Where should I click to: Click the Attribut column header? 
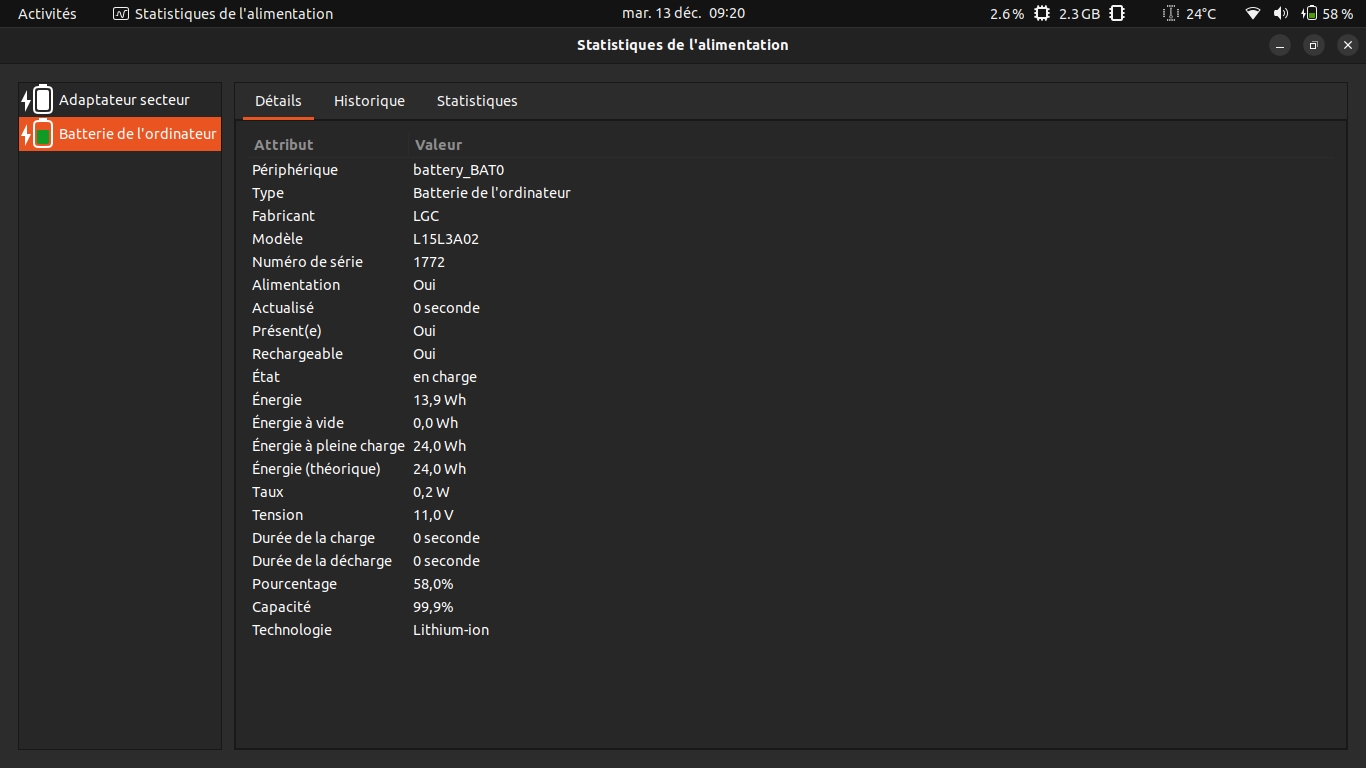pos(284,145)
